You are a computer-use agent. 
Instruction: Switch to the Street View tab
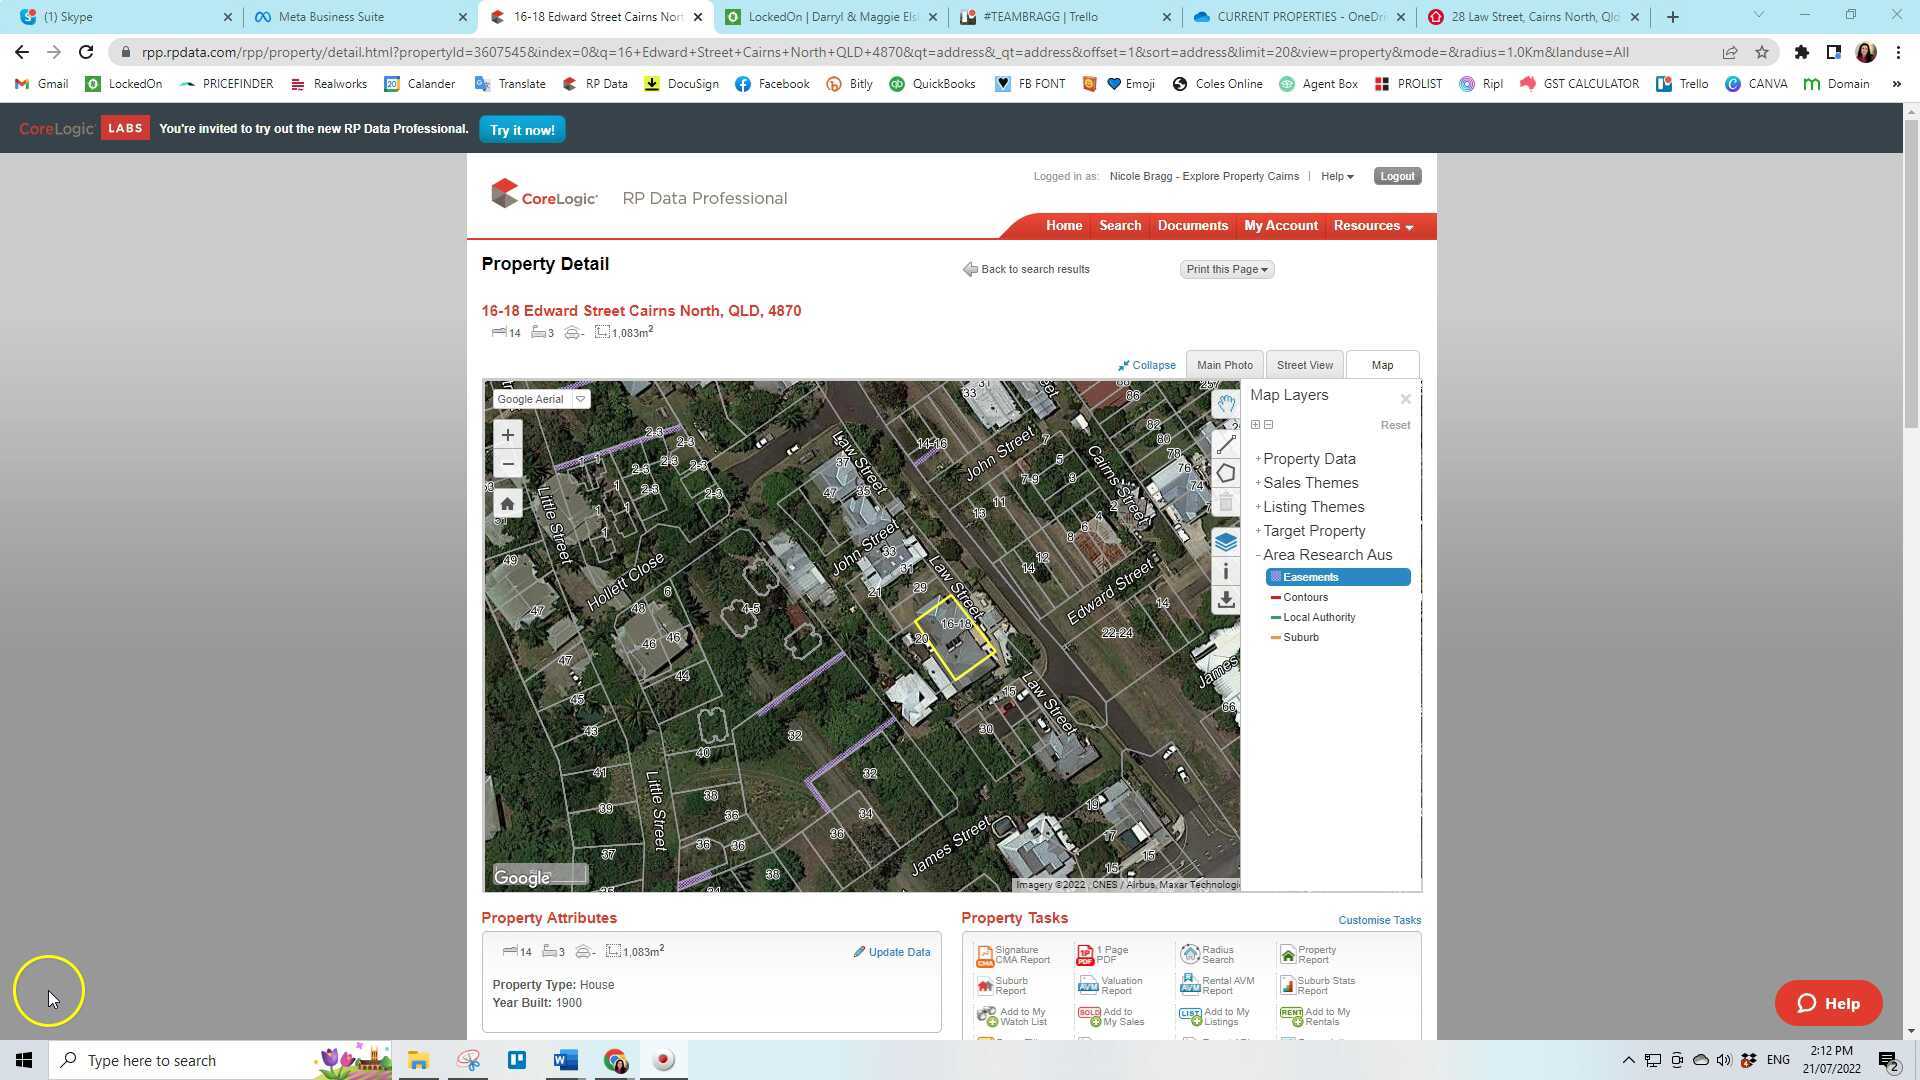(1304, 364)
